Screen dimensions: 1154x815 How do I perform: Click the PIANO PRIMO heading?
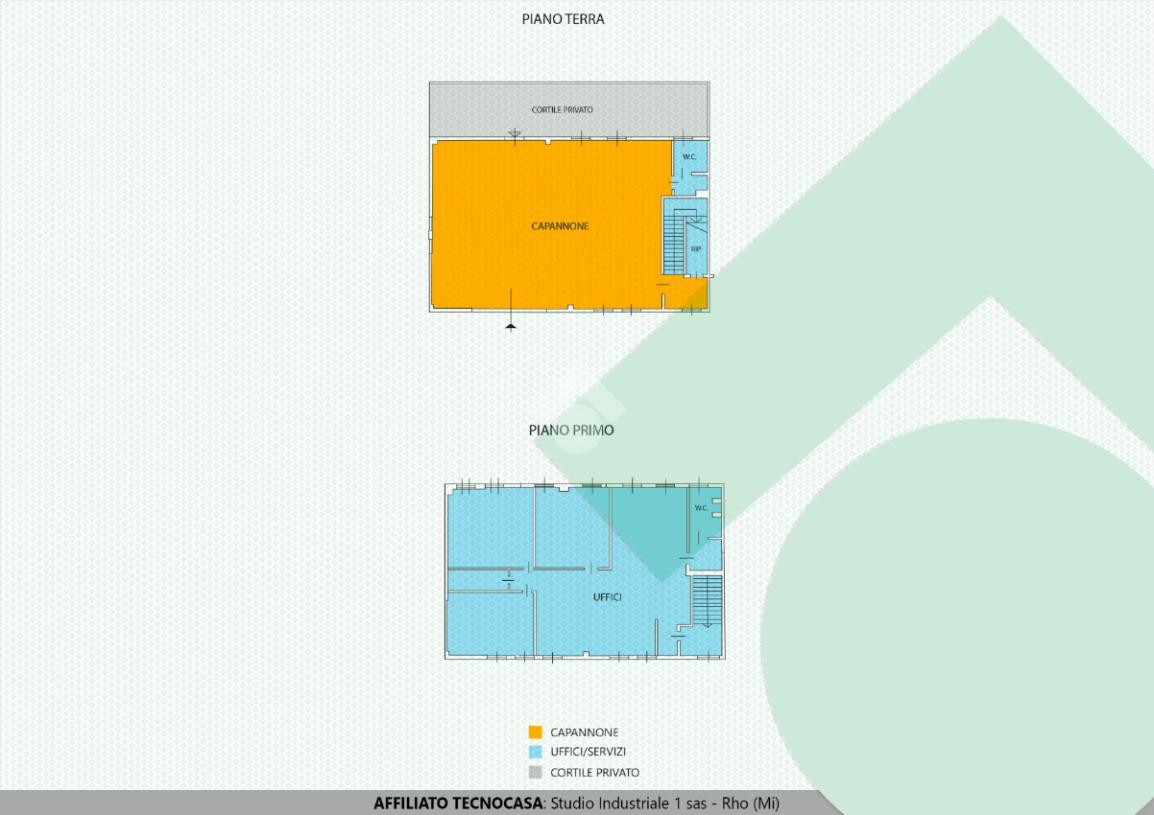[x=571, y=430]
